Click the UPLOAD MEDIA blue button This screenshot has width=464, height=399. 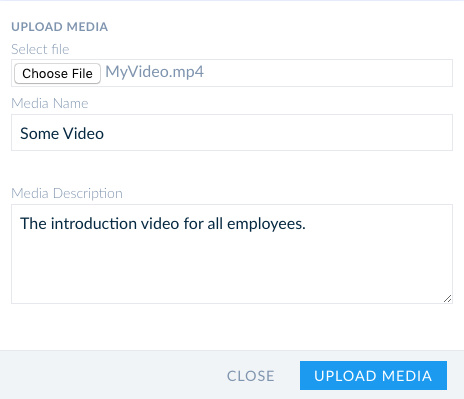pos(373,376)
